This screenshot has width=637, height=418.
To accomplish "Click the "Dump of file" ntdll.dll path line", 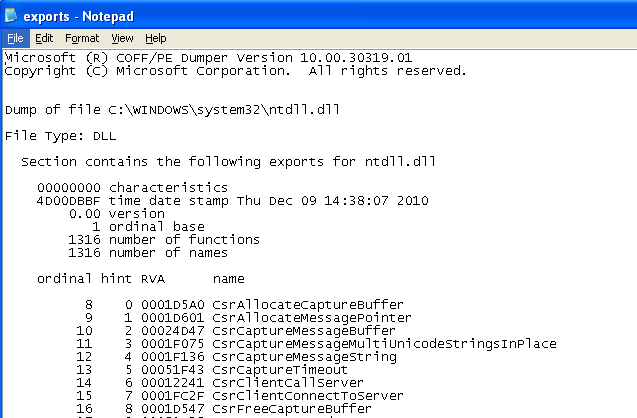I will pos(178,108).
